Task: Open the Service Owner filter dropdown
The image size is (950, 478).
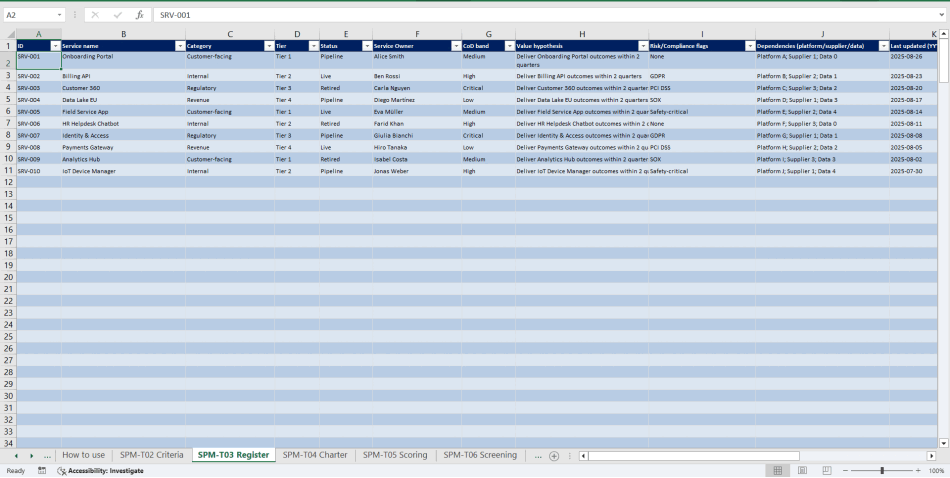Action: click(x=456, y=46)
